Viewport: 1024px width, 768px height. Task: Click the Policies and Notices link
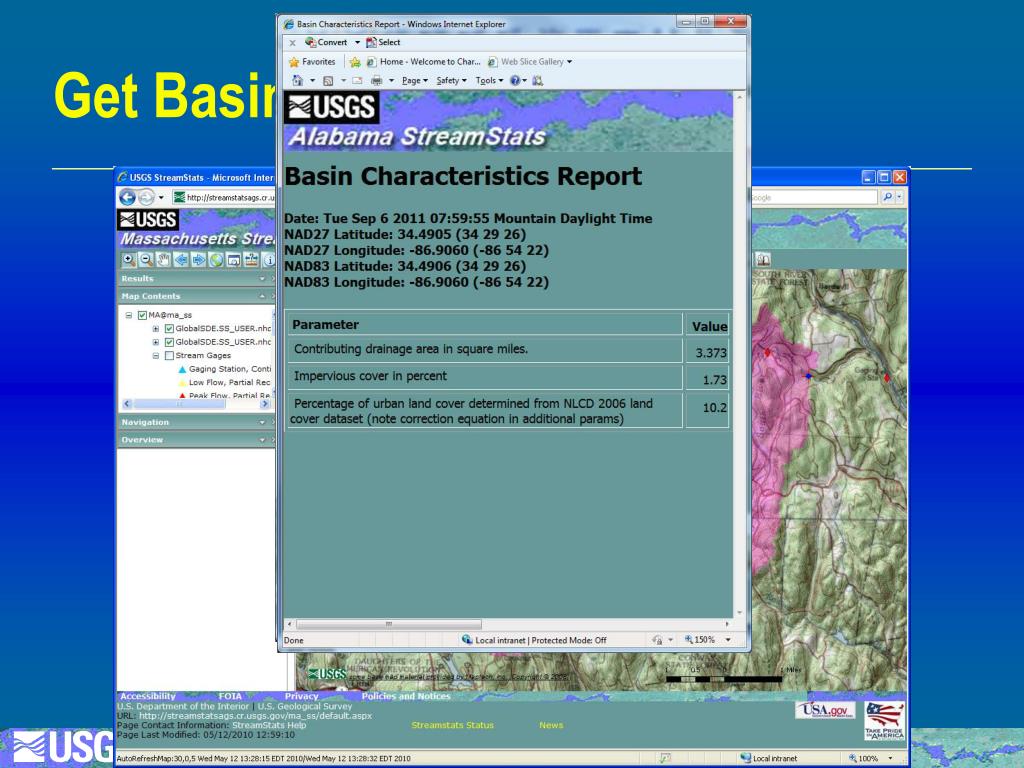pos(406,696)
